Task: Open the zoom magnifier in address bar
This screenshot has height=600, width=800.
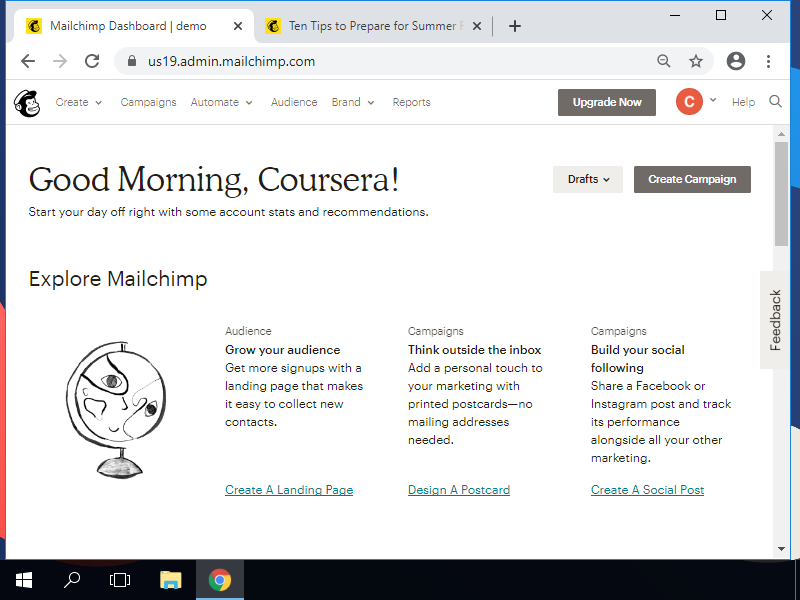Action: tap(663, 61)
